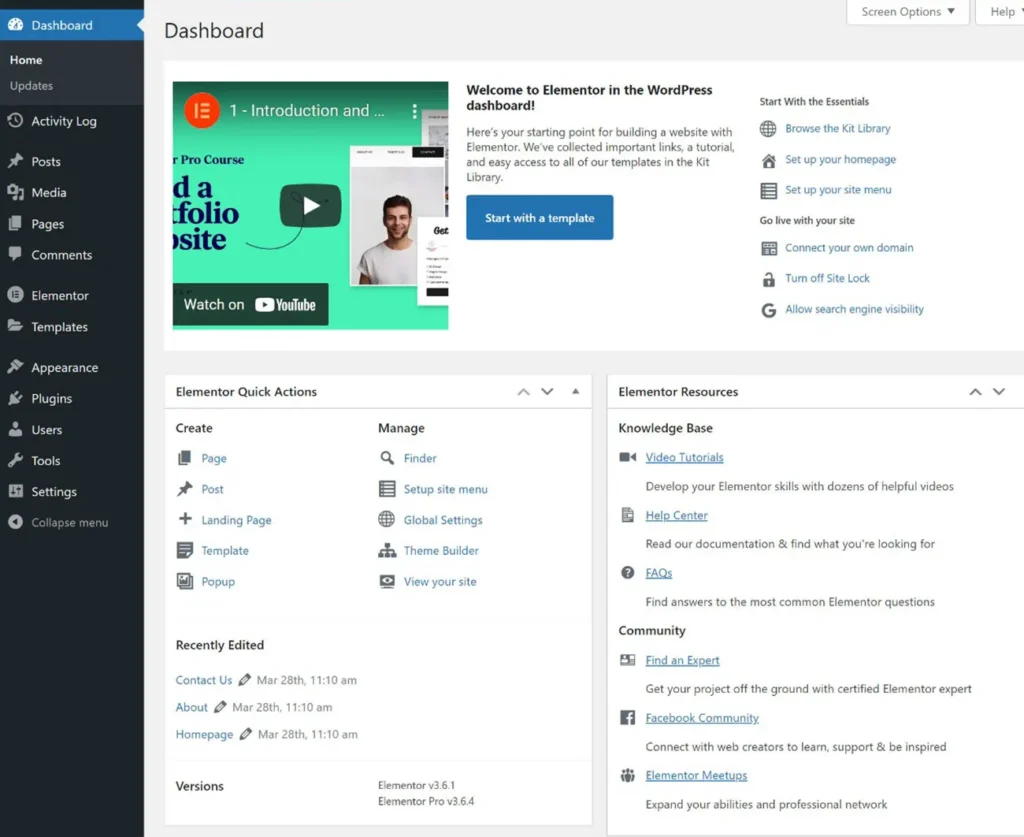The height and width of the screenshot is (837, 1024).
Task: Click the Dashboard gauge icon in sidebar
Action: [x=16, y=25]
